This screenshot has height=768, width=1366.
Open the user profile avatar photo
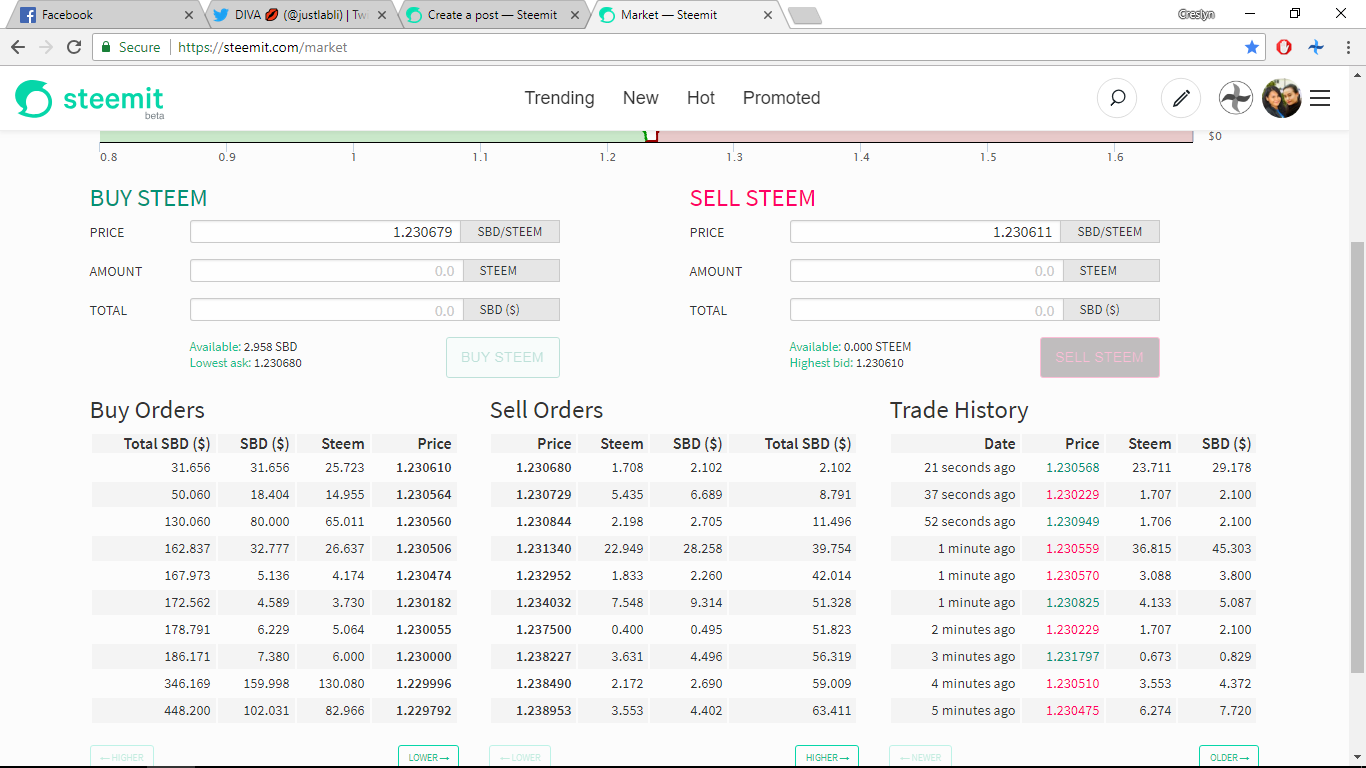1281,98
